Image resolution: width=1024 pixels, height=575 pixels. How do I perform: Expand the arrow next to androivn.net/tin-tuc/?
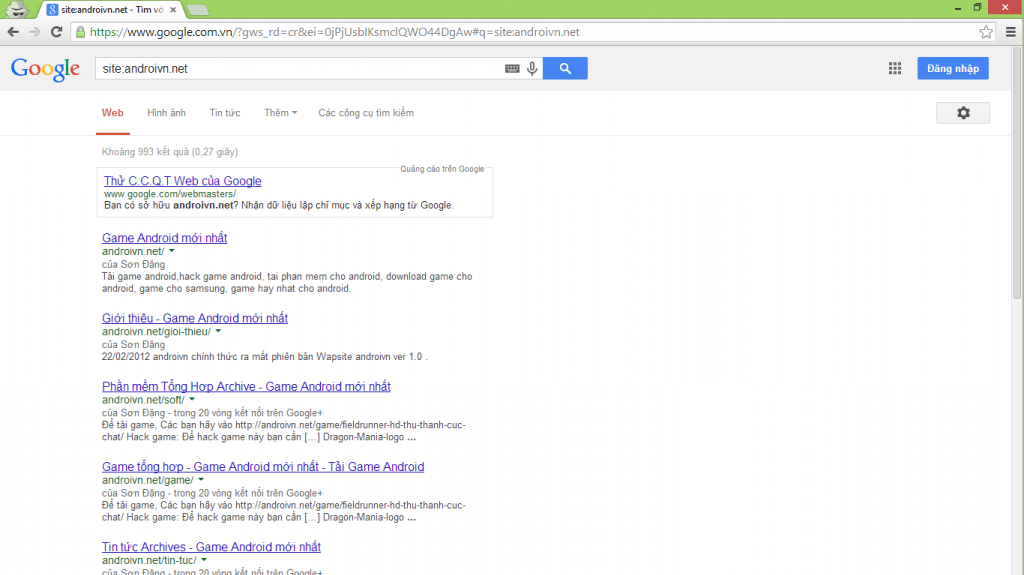click(204, 560)
